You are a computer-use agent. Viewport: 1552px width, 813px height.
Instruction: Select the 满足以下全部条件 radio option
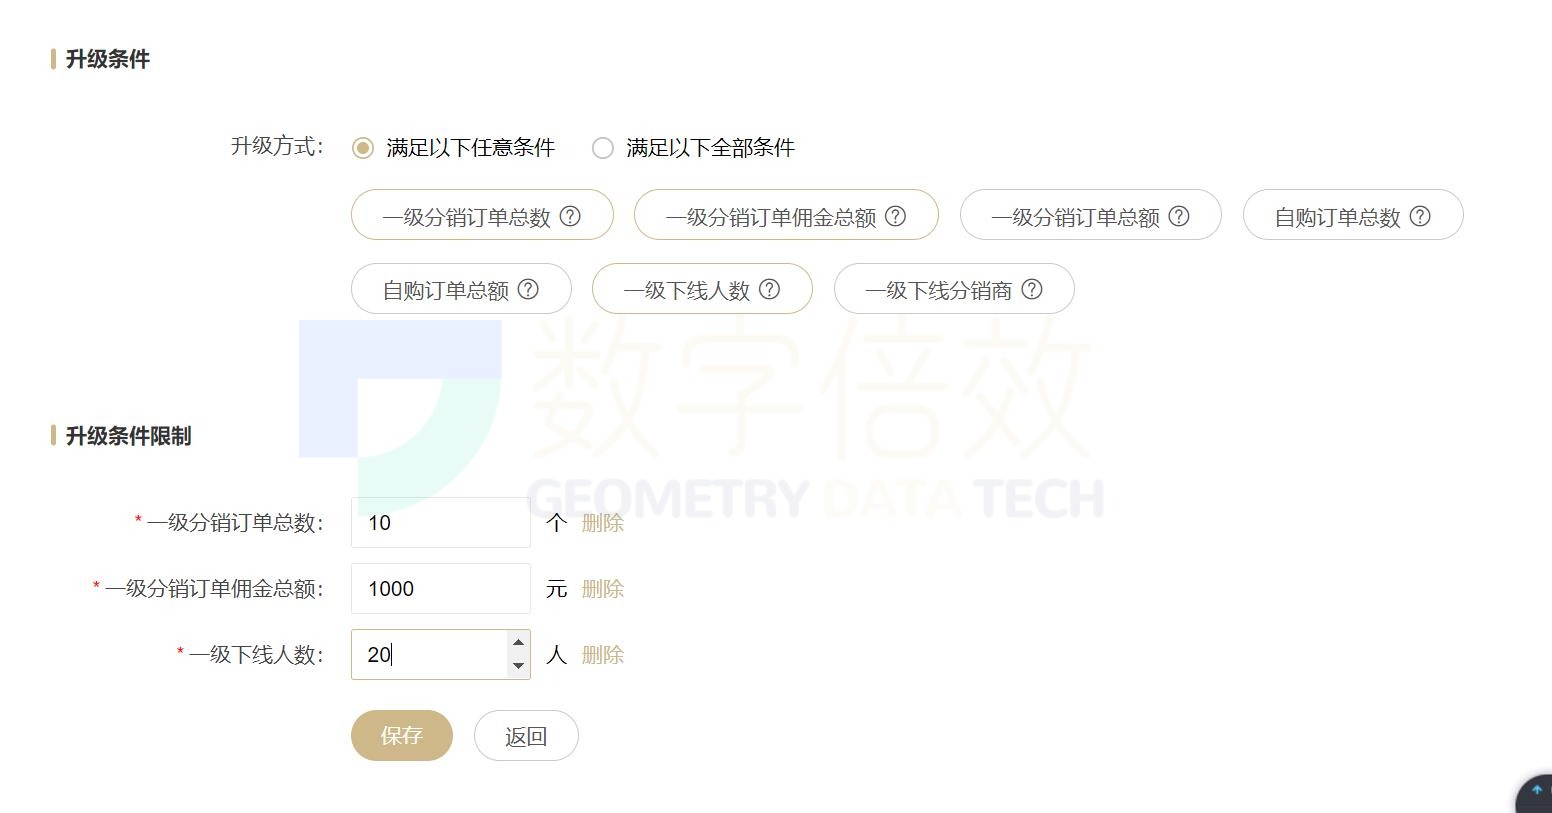tap(603, 147)
